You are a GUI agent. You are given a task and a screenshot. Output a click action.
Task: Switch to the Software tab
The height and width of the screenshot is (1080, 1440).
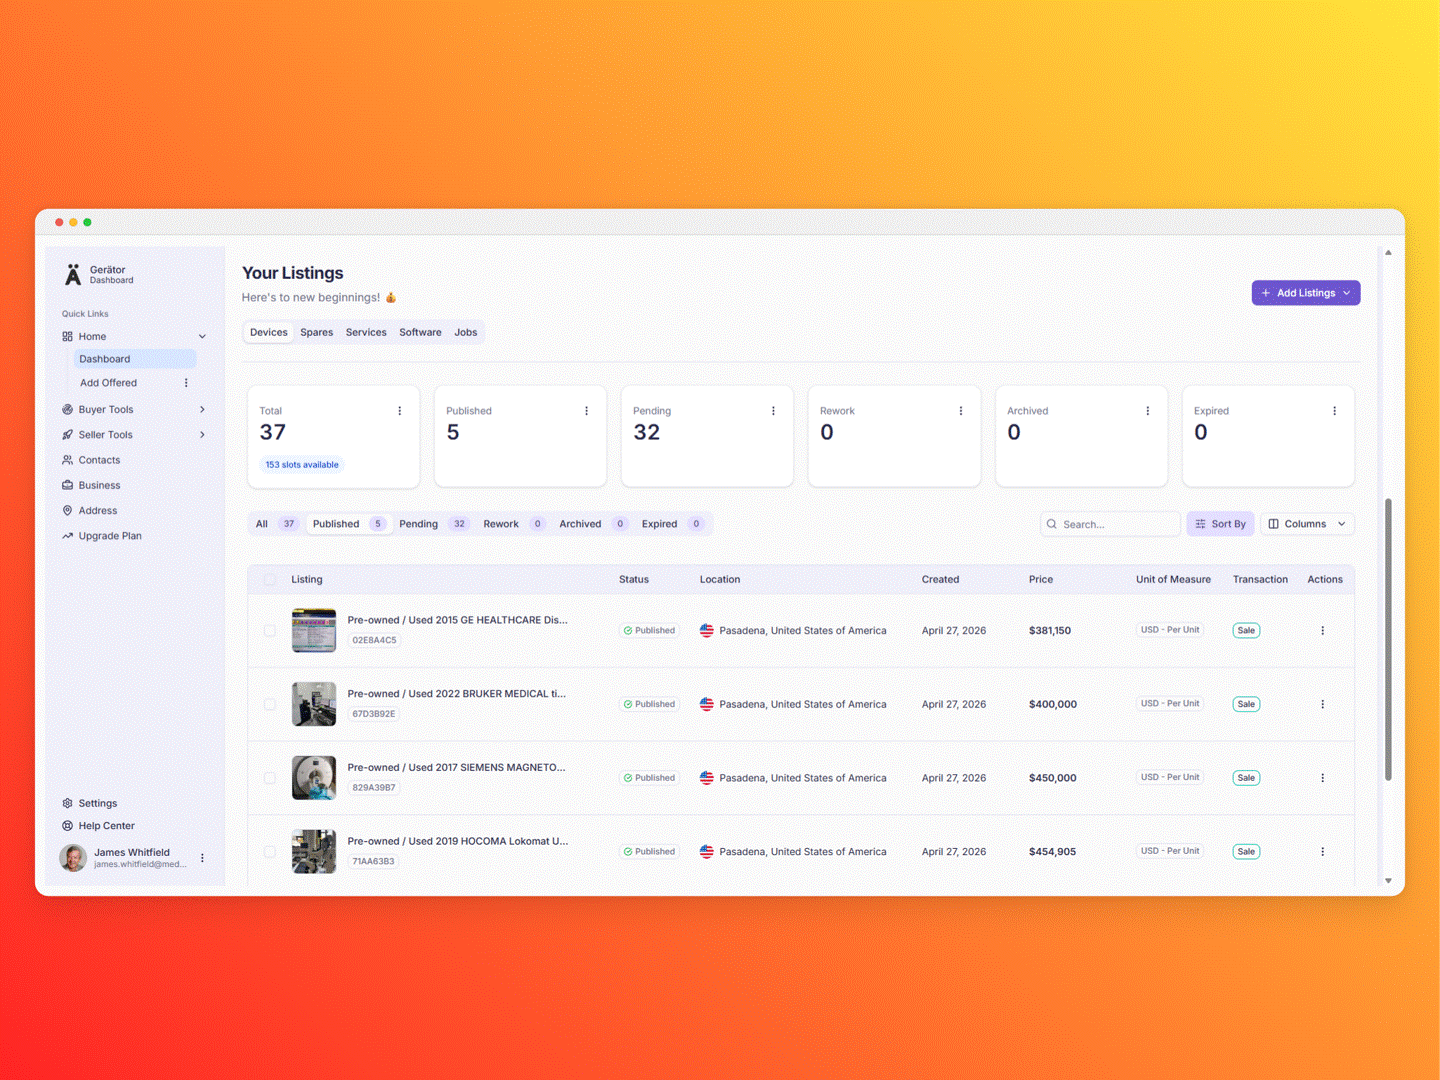coord(420,333)
